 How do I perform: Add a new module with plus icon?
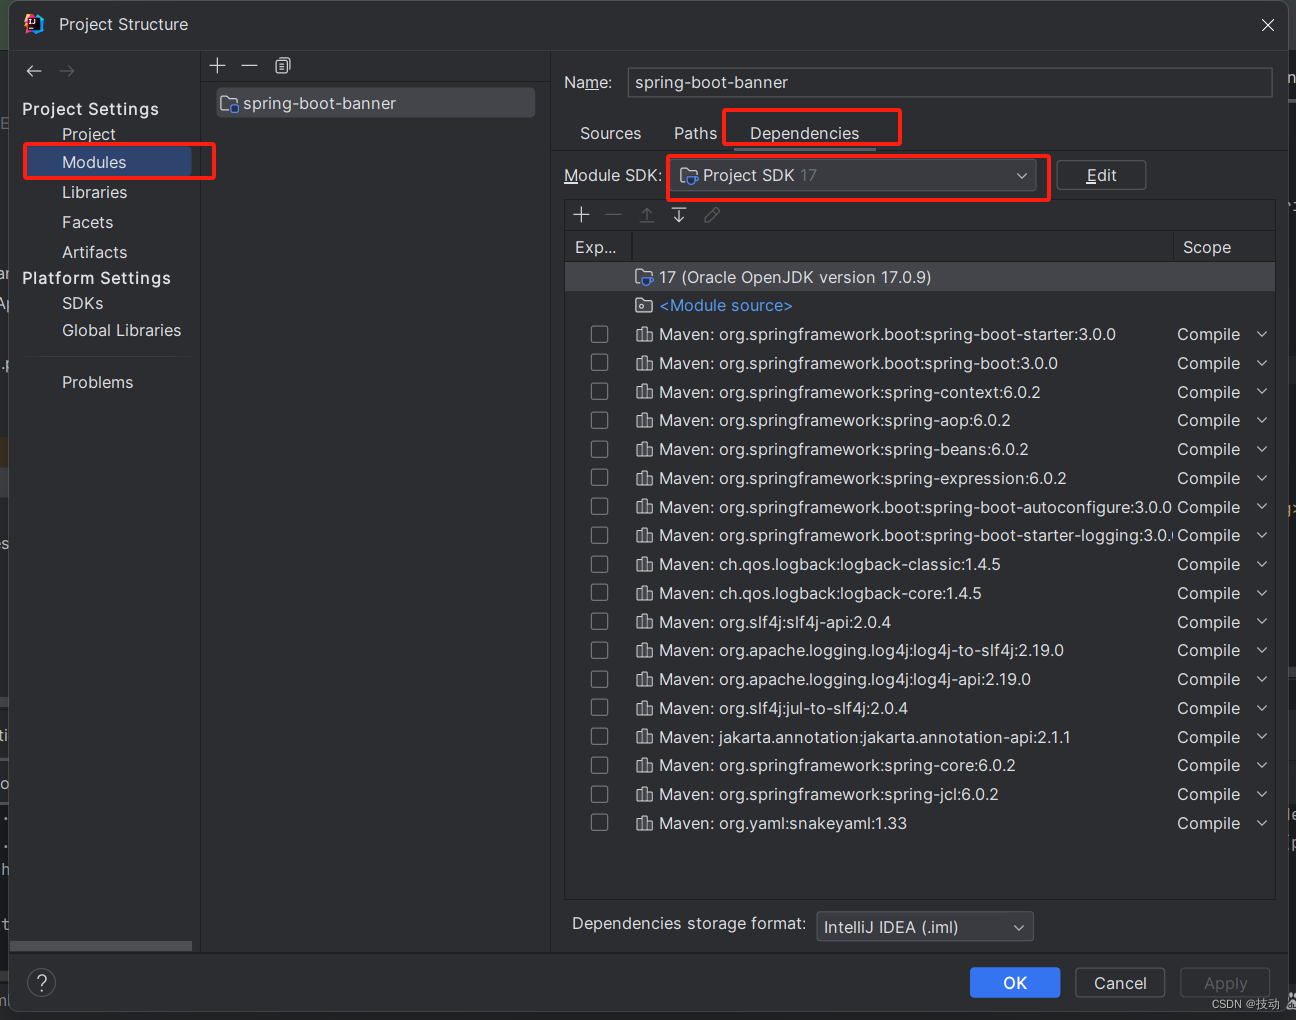tap(217, 65)
